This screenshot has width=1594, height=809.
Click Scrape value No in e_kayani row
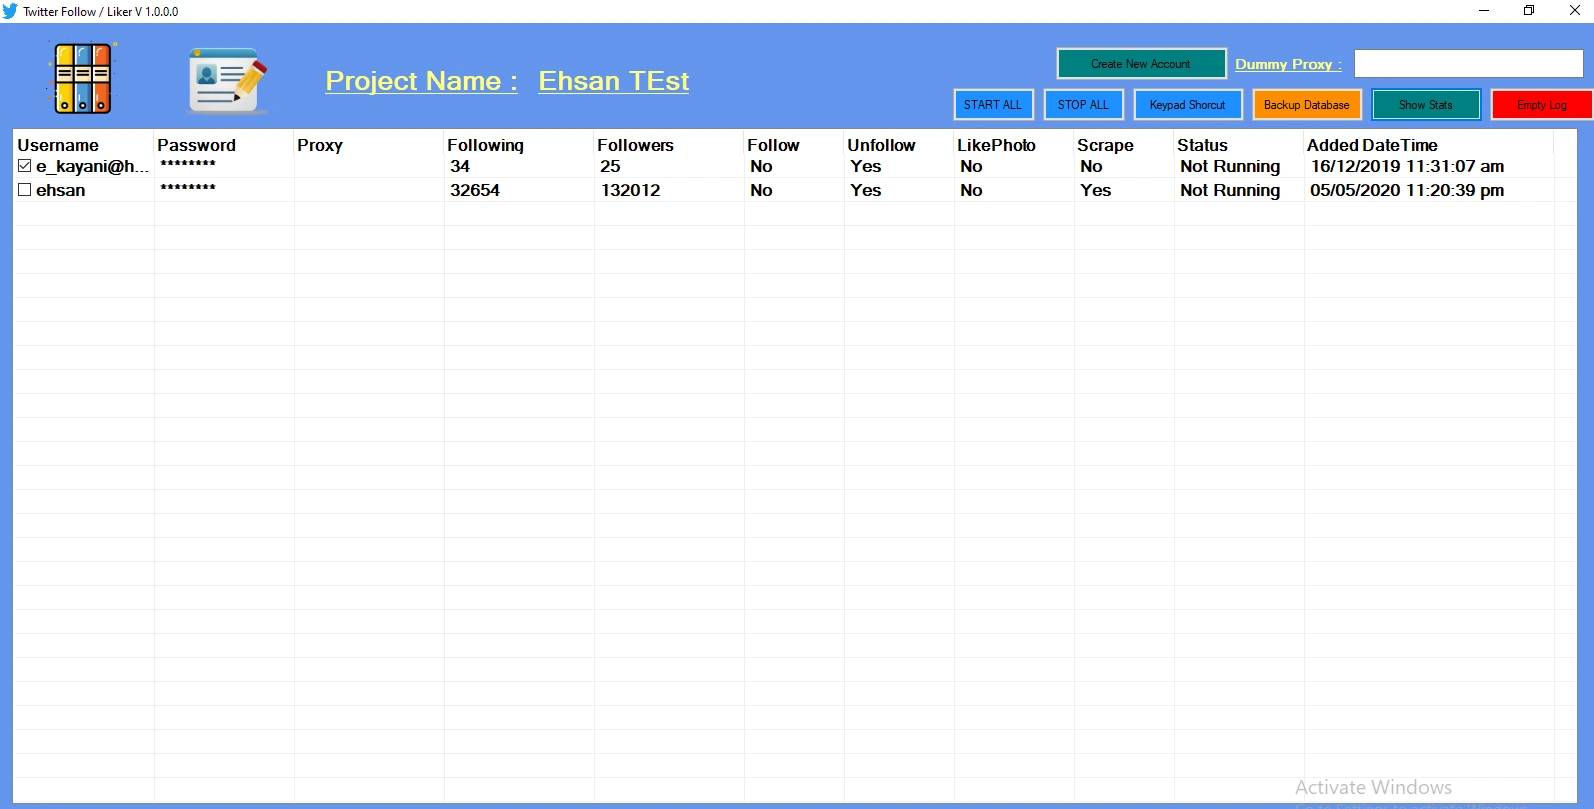coord(1091,166)
